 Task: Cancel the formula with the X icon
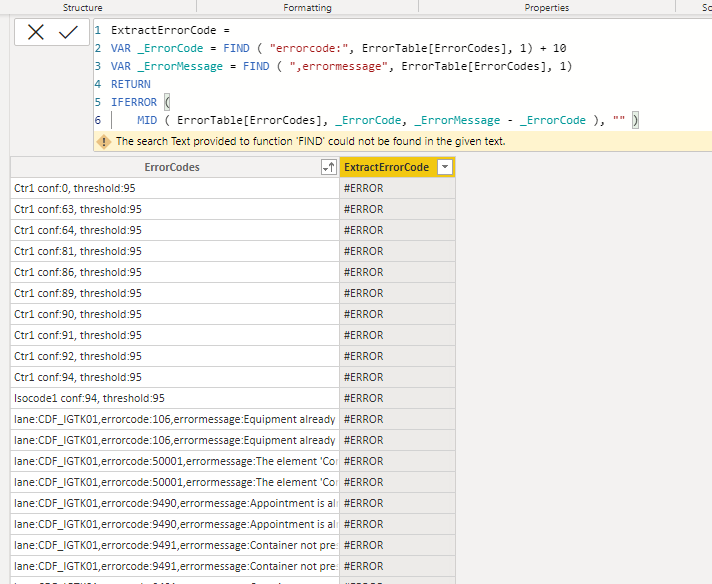coord(35,32)
